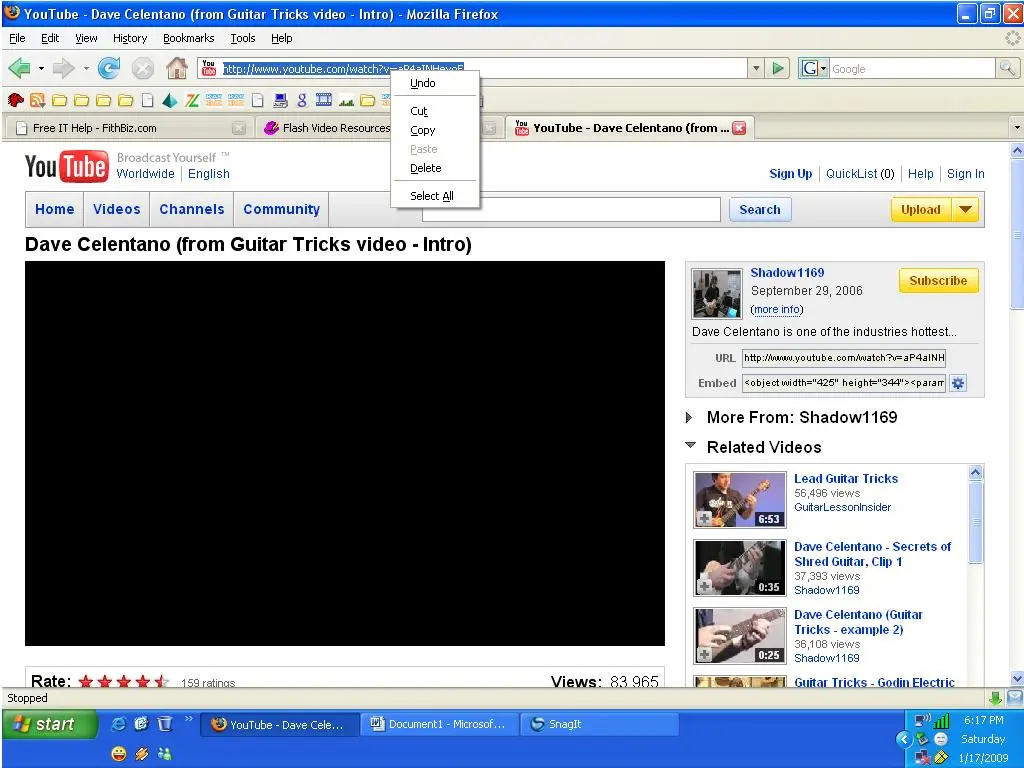Close the YouTube tab with red X
Screen dimensions: 1024x768
tap(739, 128)
